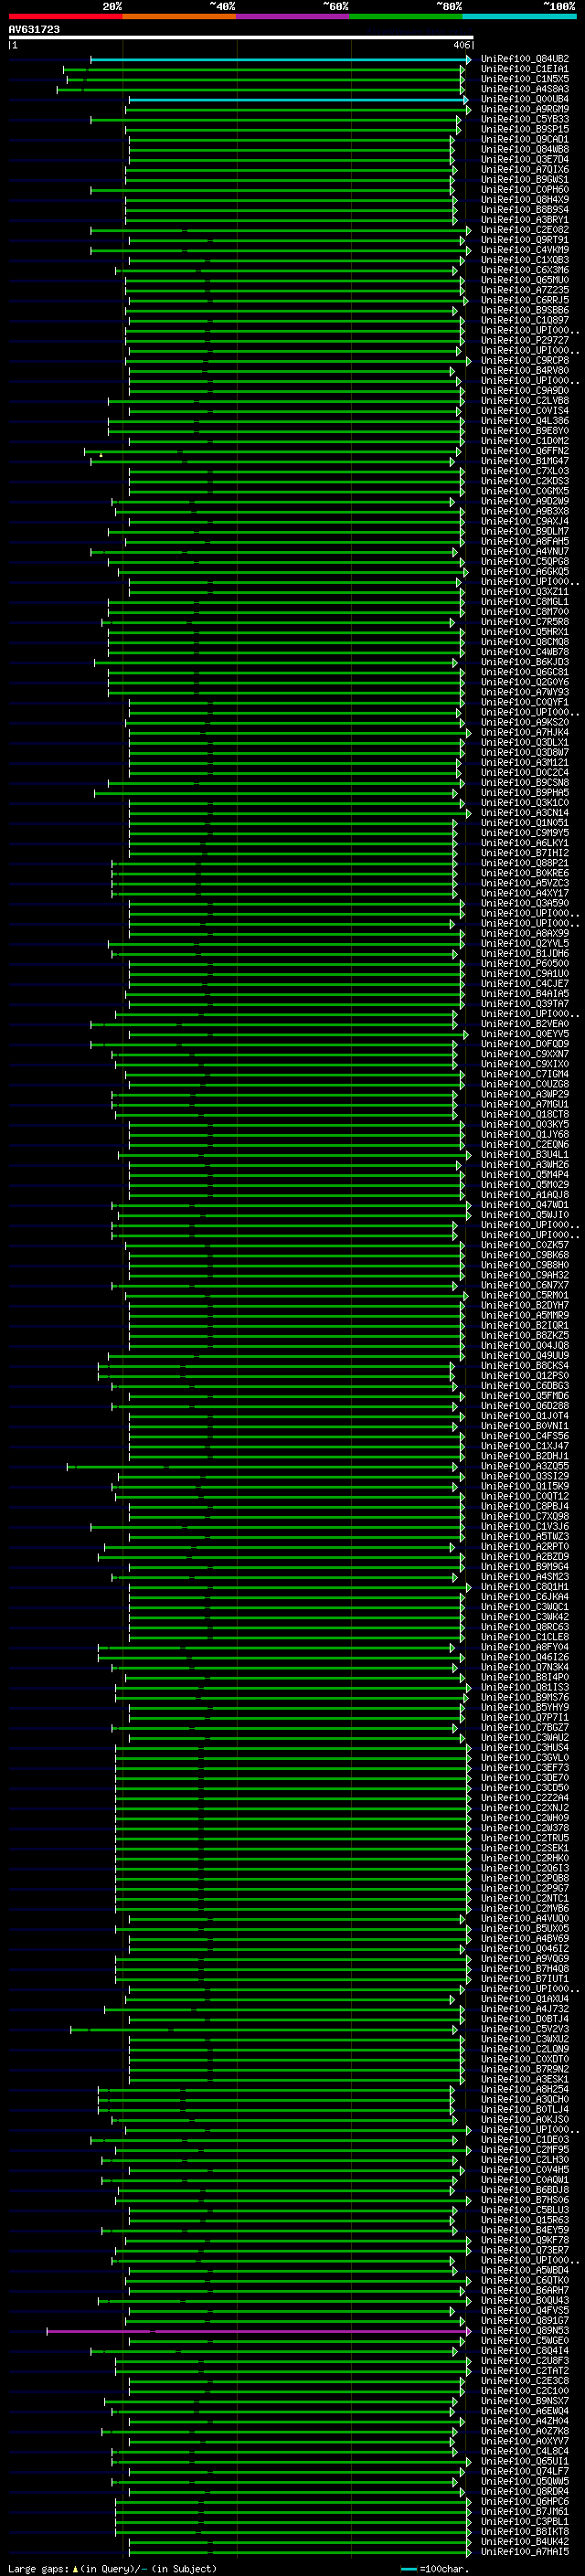The height and width of the screenshot is (2576, 585).
Task: Click the cyan alignment bar for UniRef100_Q00UB4
Action: point(299,99)
